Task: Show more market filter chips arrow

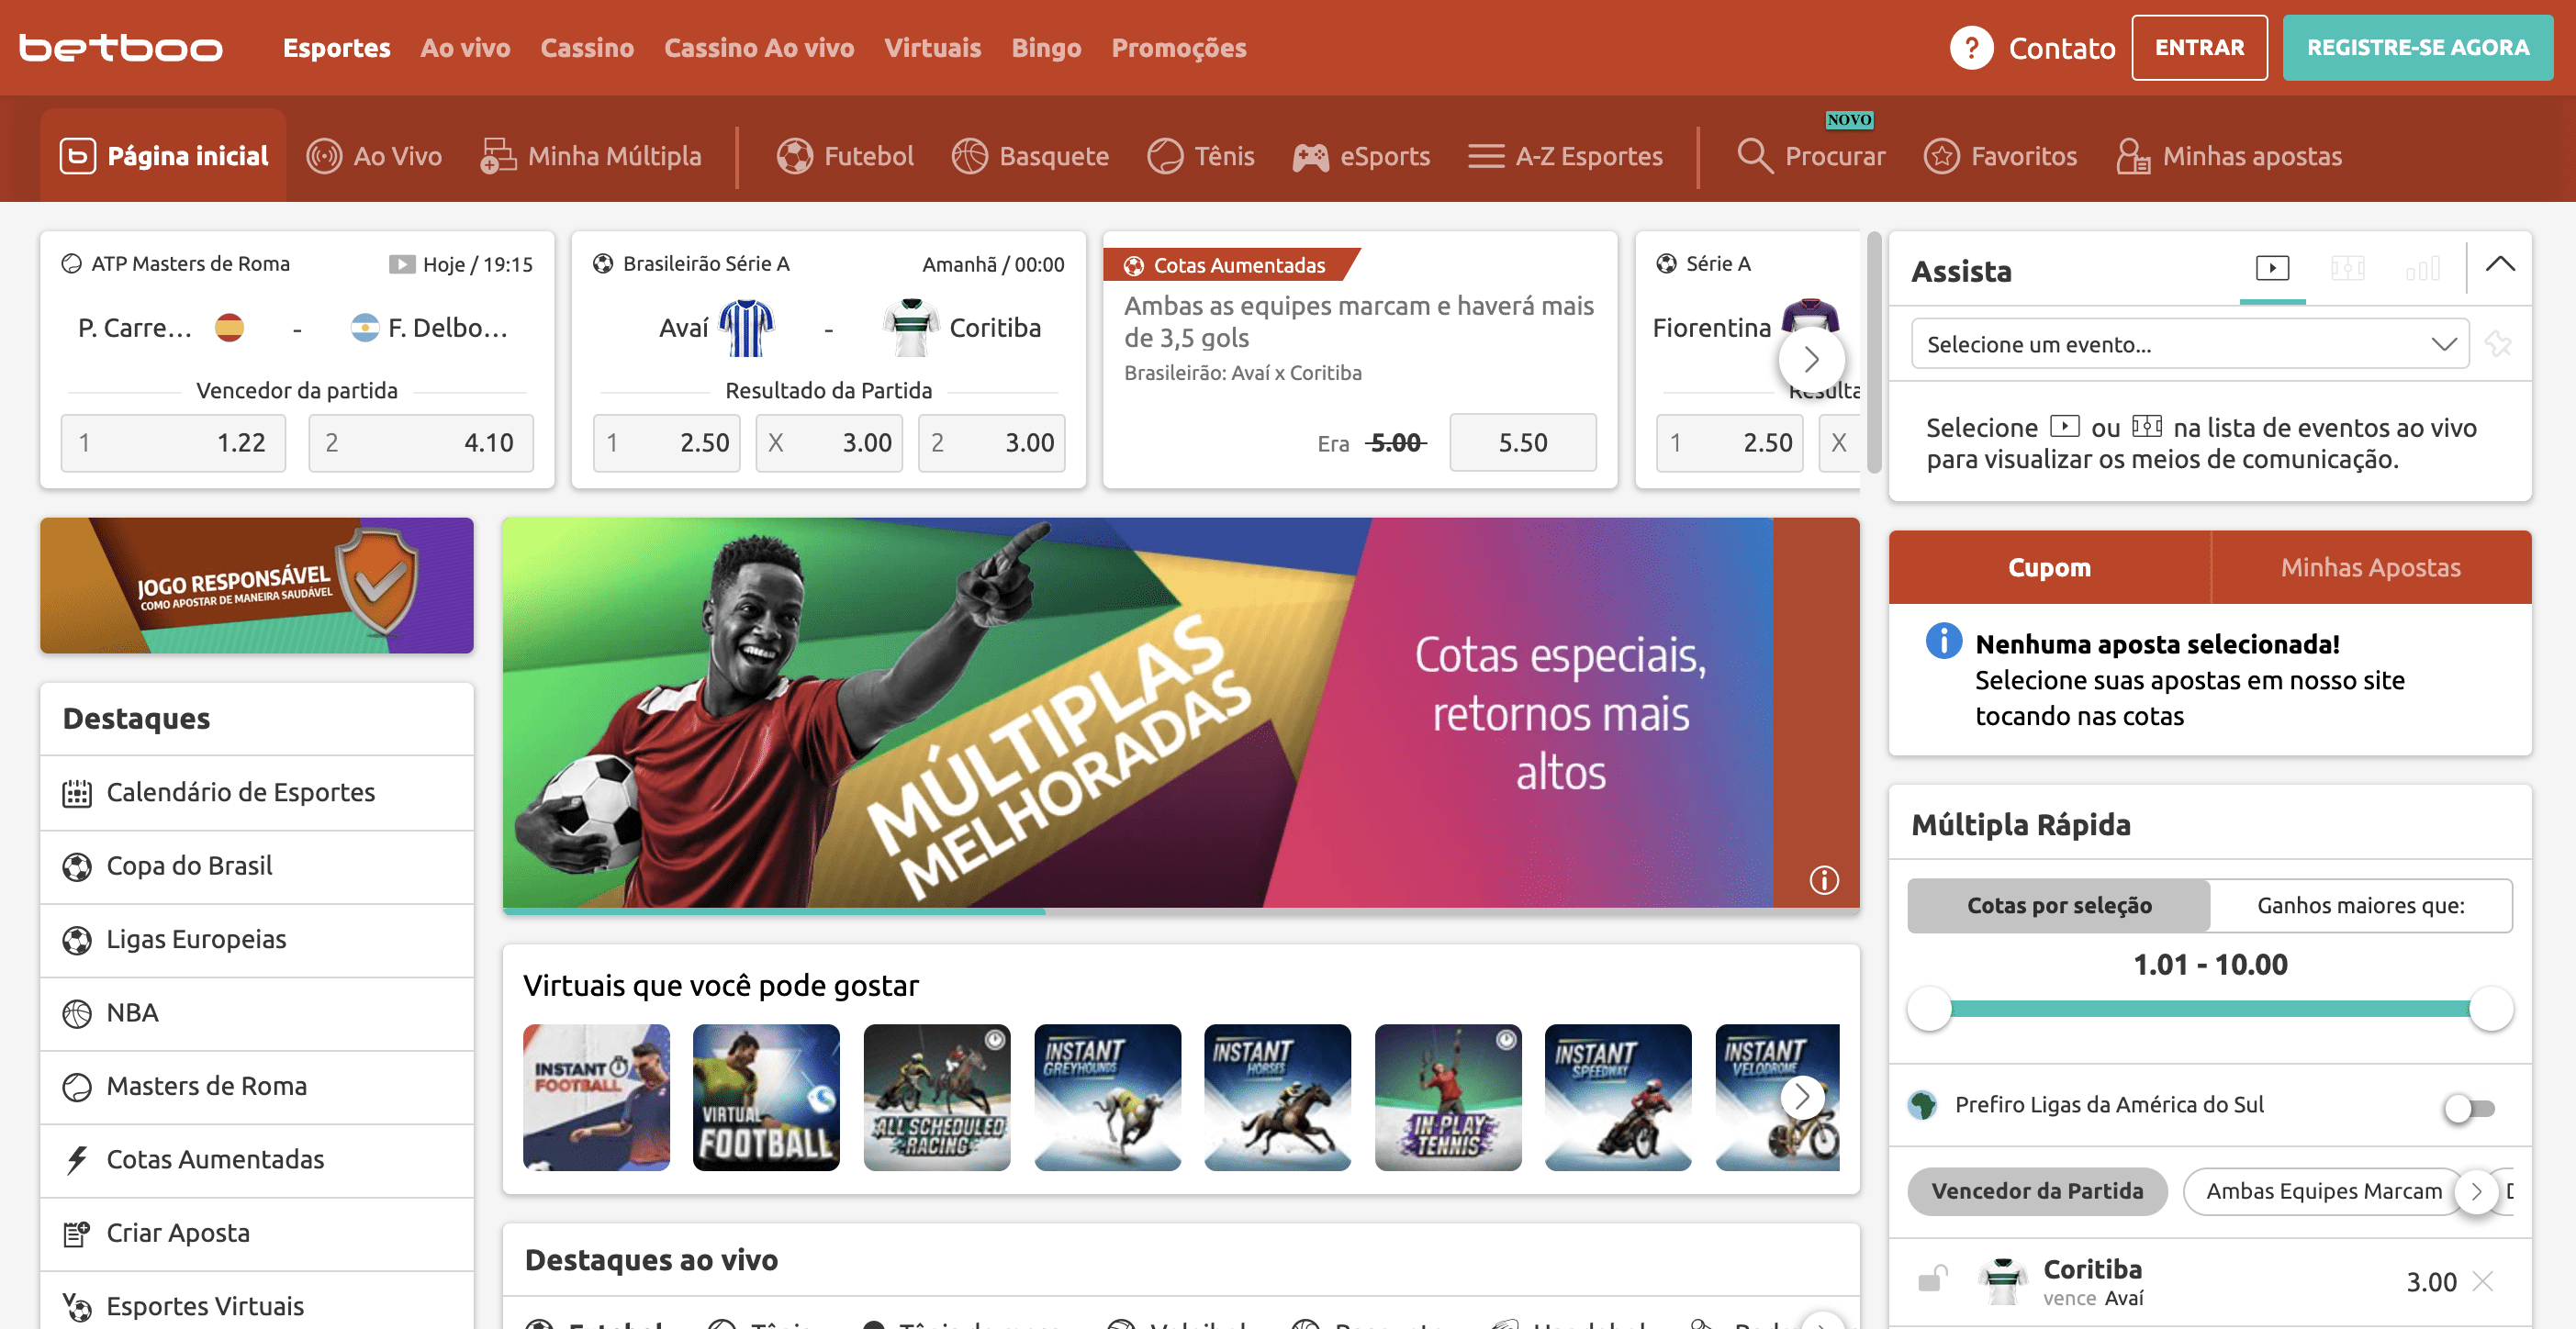Action: [x=2476, y=1191]
